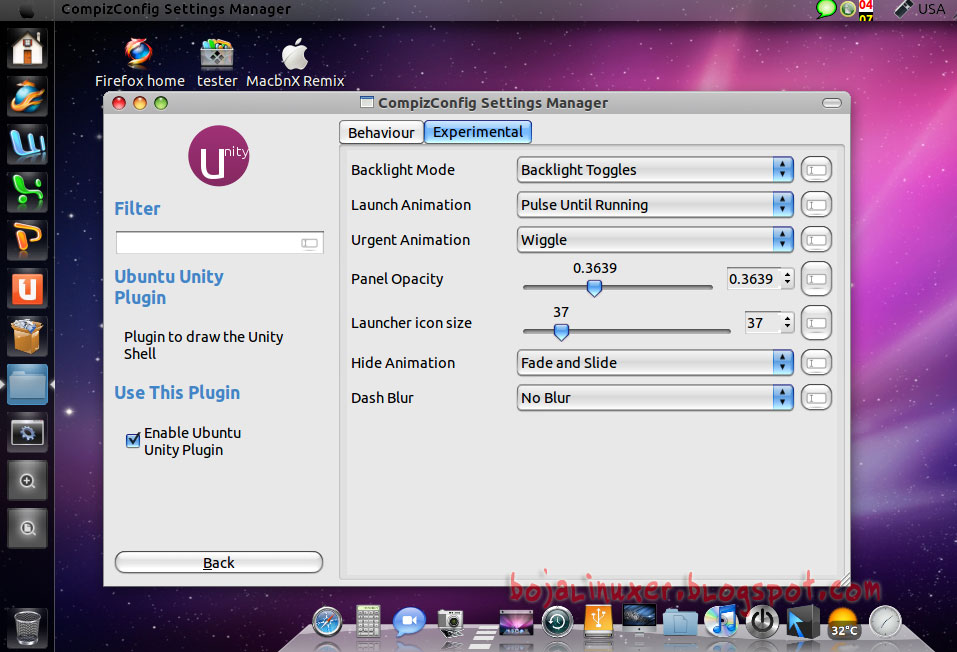
Task: Launch Firefox from the launcher
Action: coord(27,96)
